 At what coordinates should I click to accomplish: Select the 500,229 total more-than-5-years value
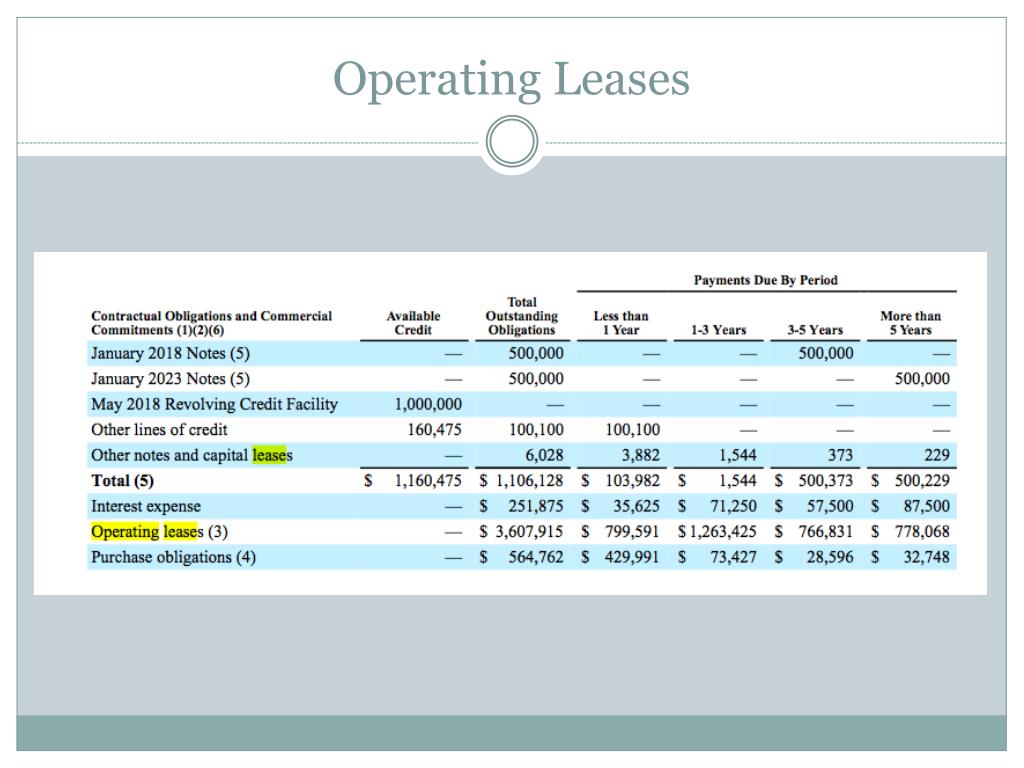tap(922, 481)
